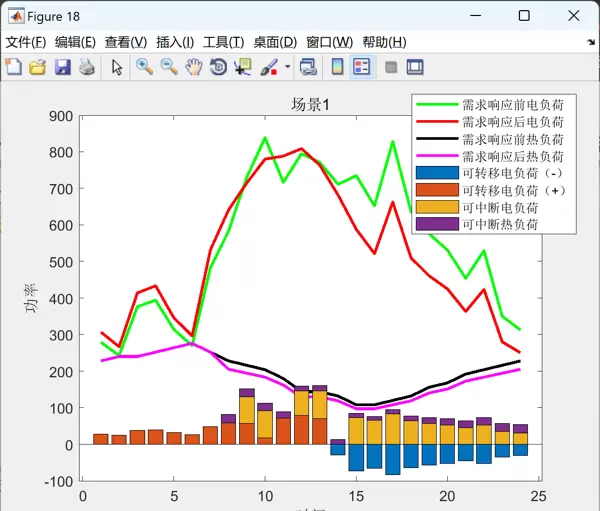Save the figure using the floppy disk icon
This screenshot has height=511, width=600.
tap(62, 67)
